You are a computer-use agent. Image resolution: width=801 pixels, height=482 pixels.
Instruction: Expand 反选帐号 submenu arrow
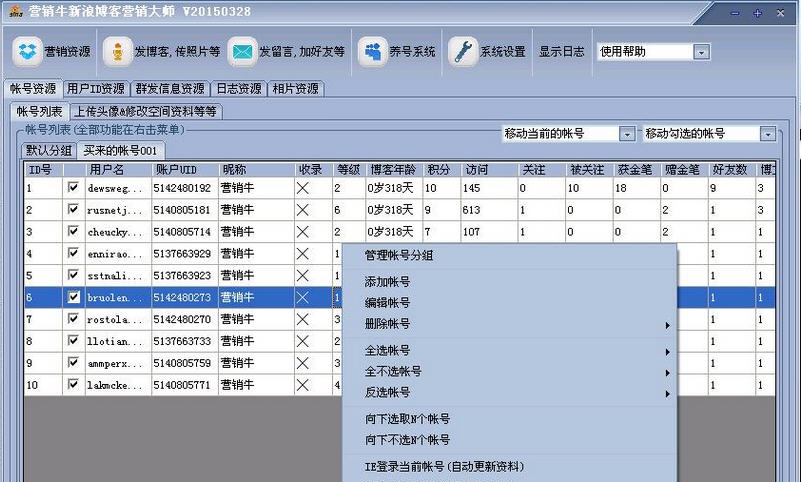coord(667,394)
